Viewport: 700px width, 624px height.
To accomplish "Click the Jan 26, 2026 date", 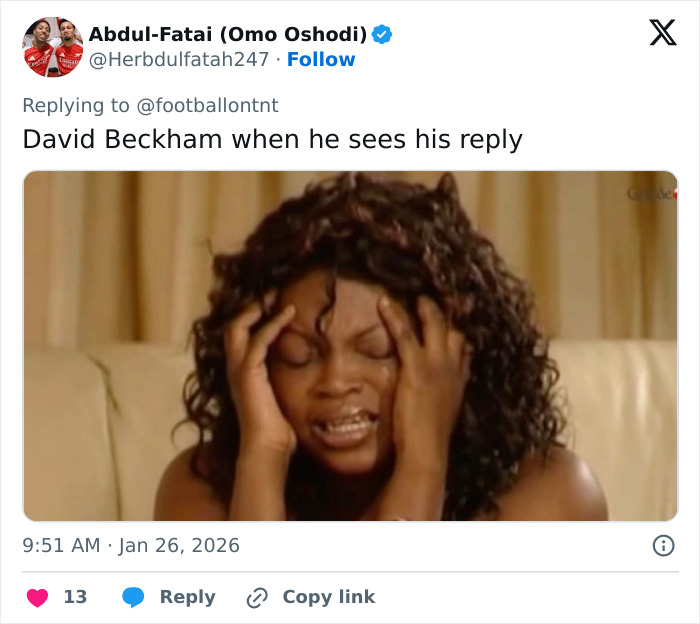I will [180, 545].
